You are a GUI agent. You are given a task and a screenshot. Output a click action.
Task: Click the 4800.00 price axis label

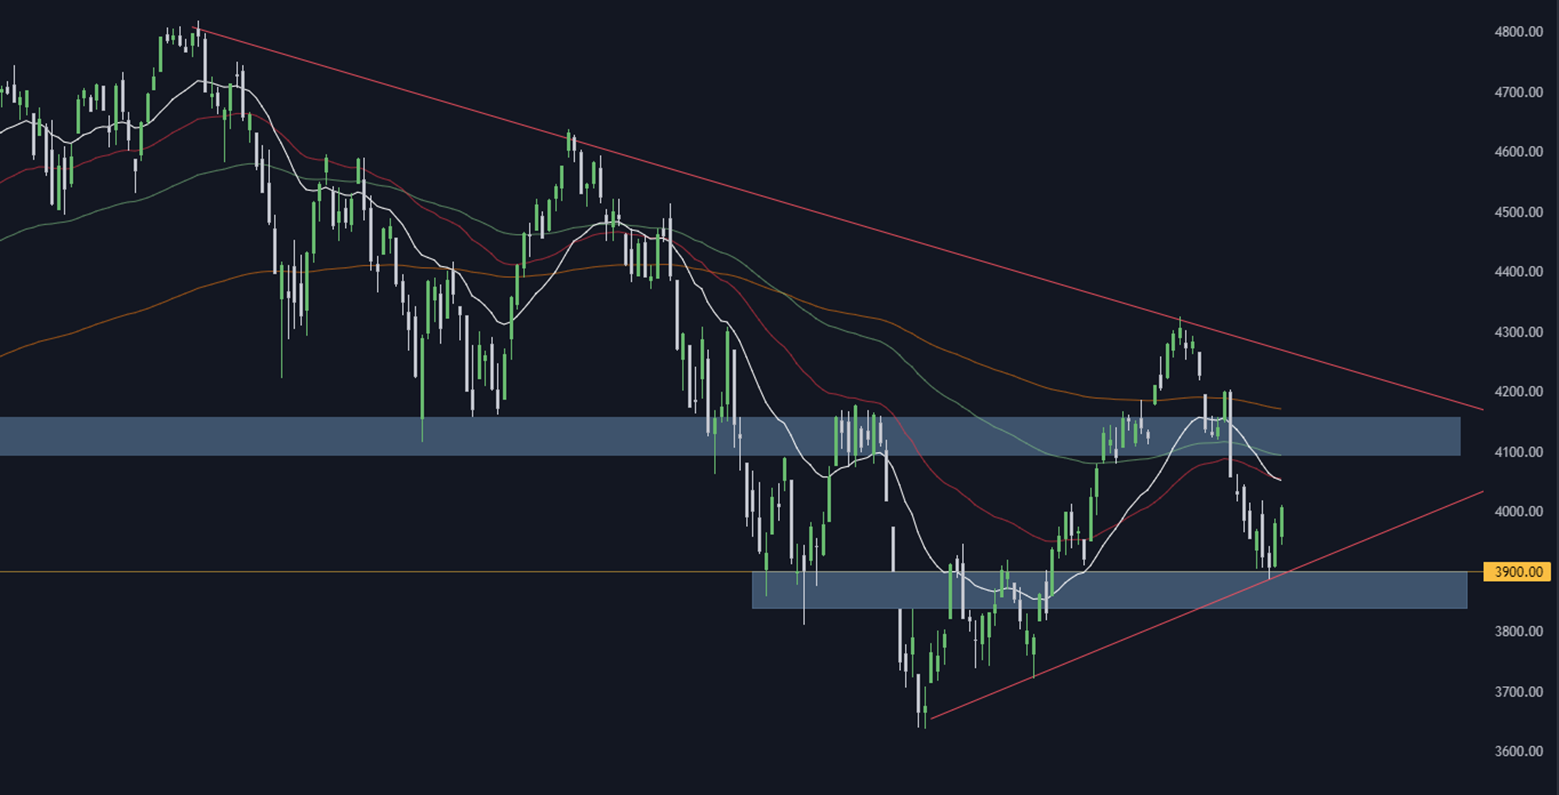point(1519,32)
